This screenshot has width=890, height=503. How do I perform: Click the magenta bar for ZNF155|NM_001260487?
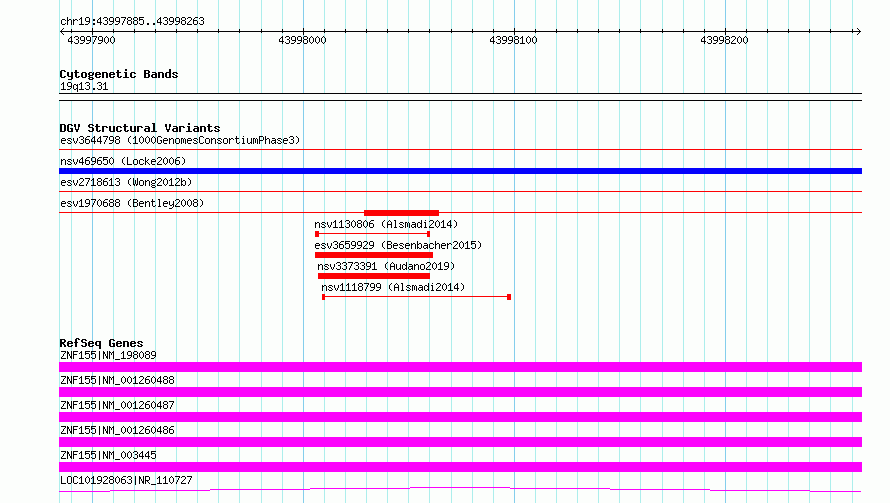(460, 417)
